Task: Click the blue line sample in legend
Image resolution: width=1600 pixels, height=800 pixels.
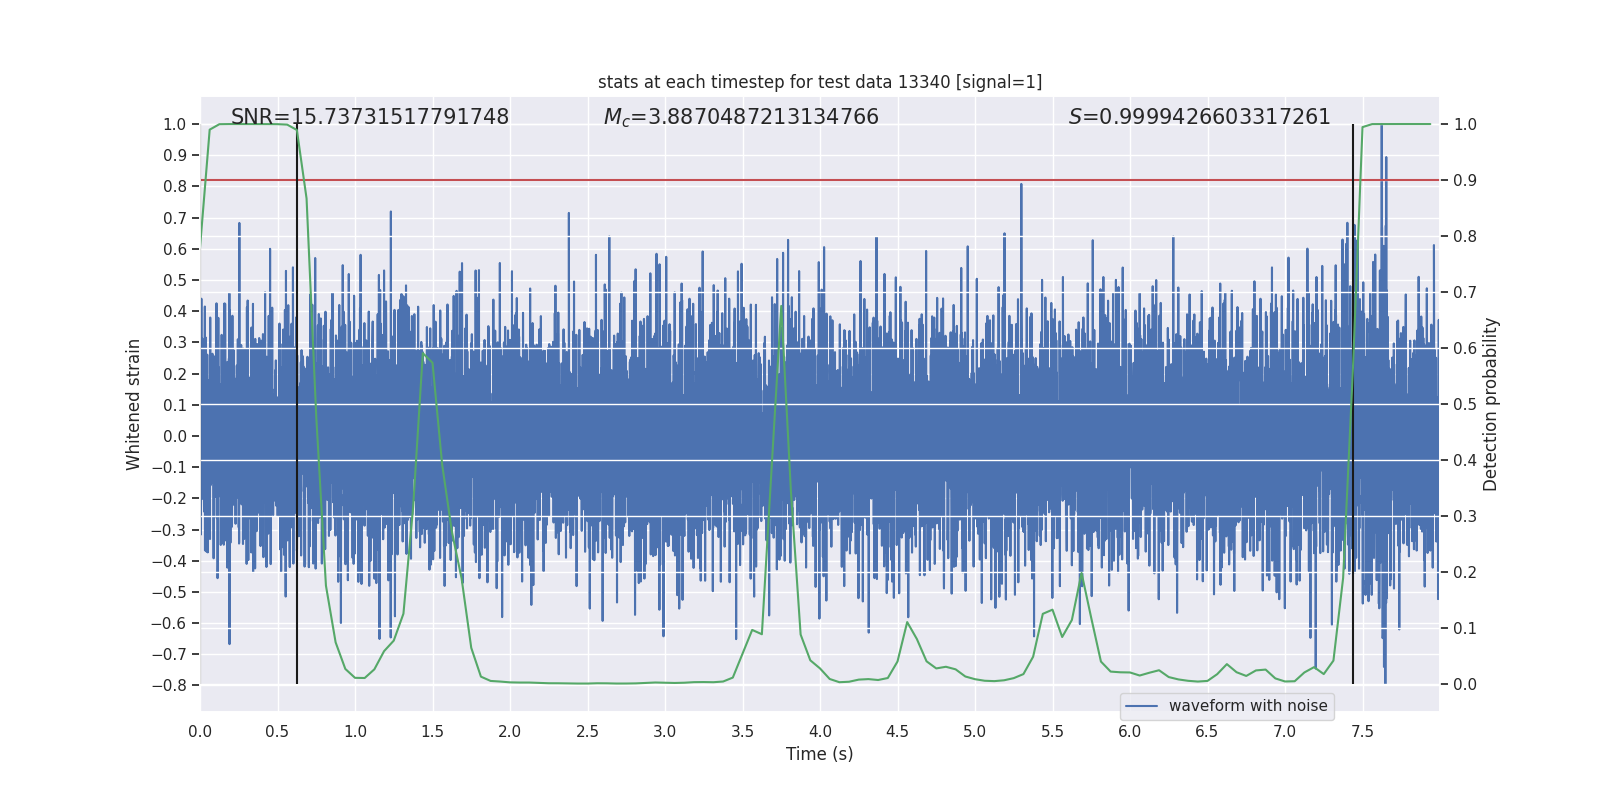Action: pyautogui.click(x=1141, y=706)
